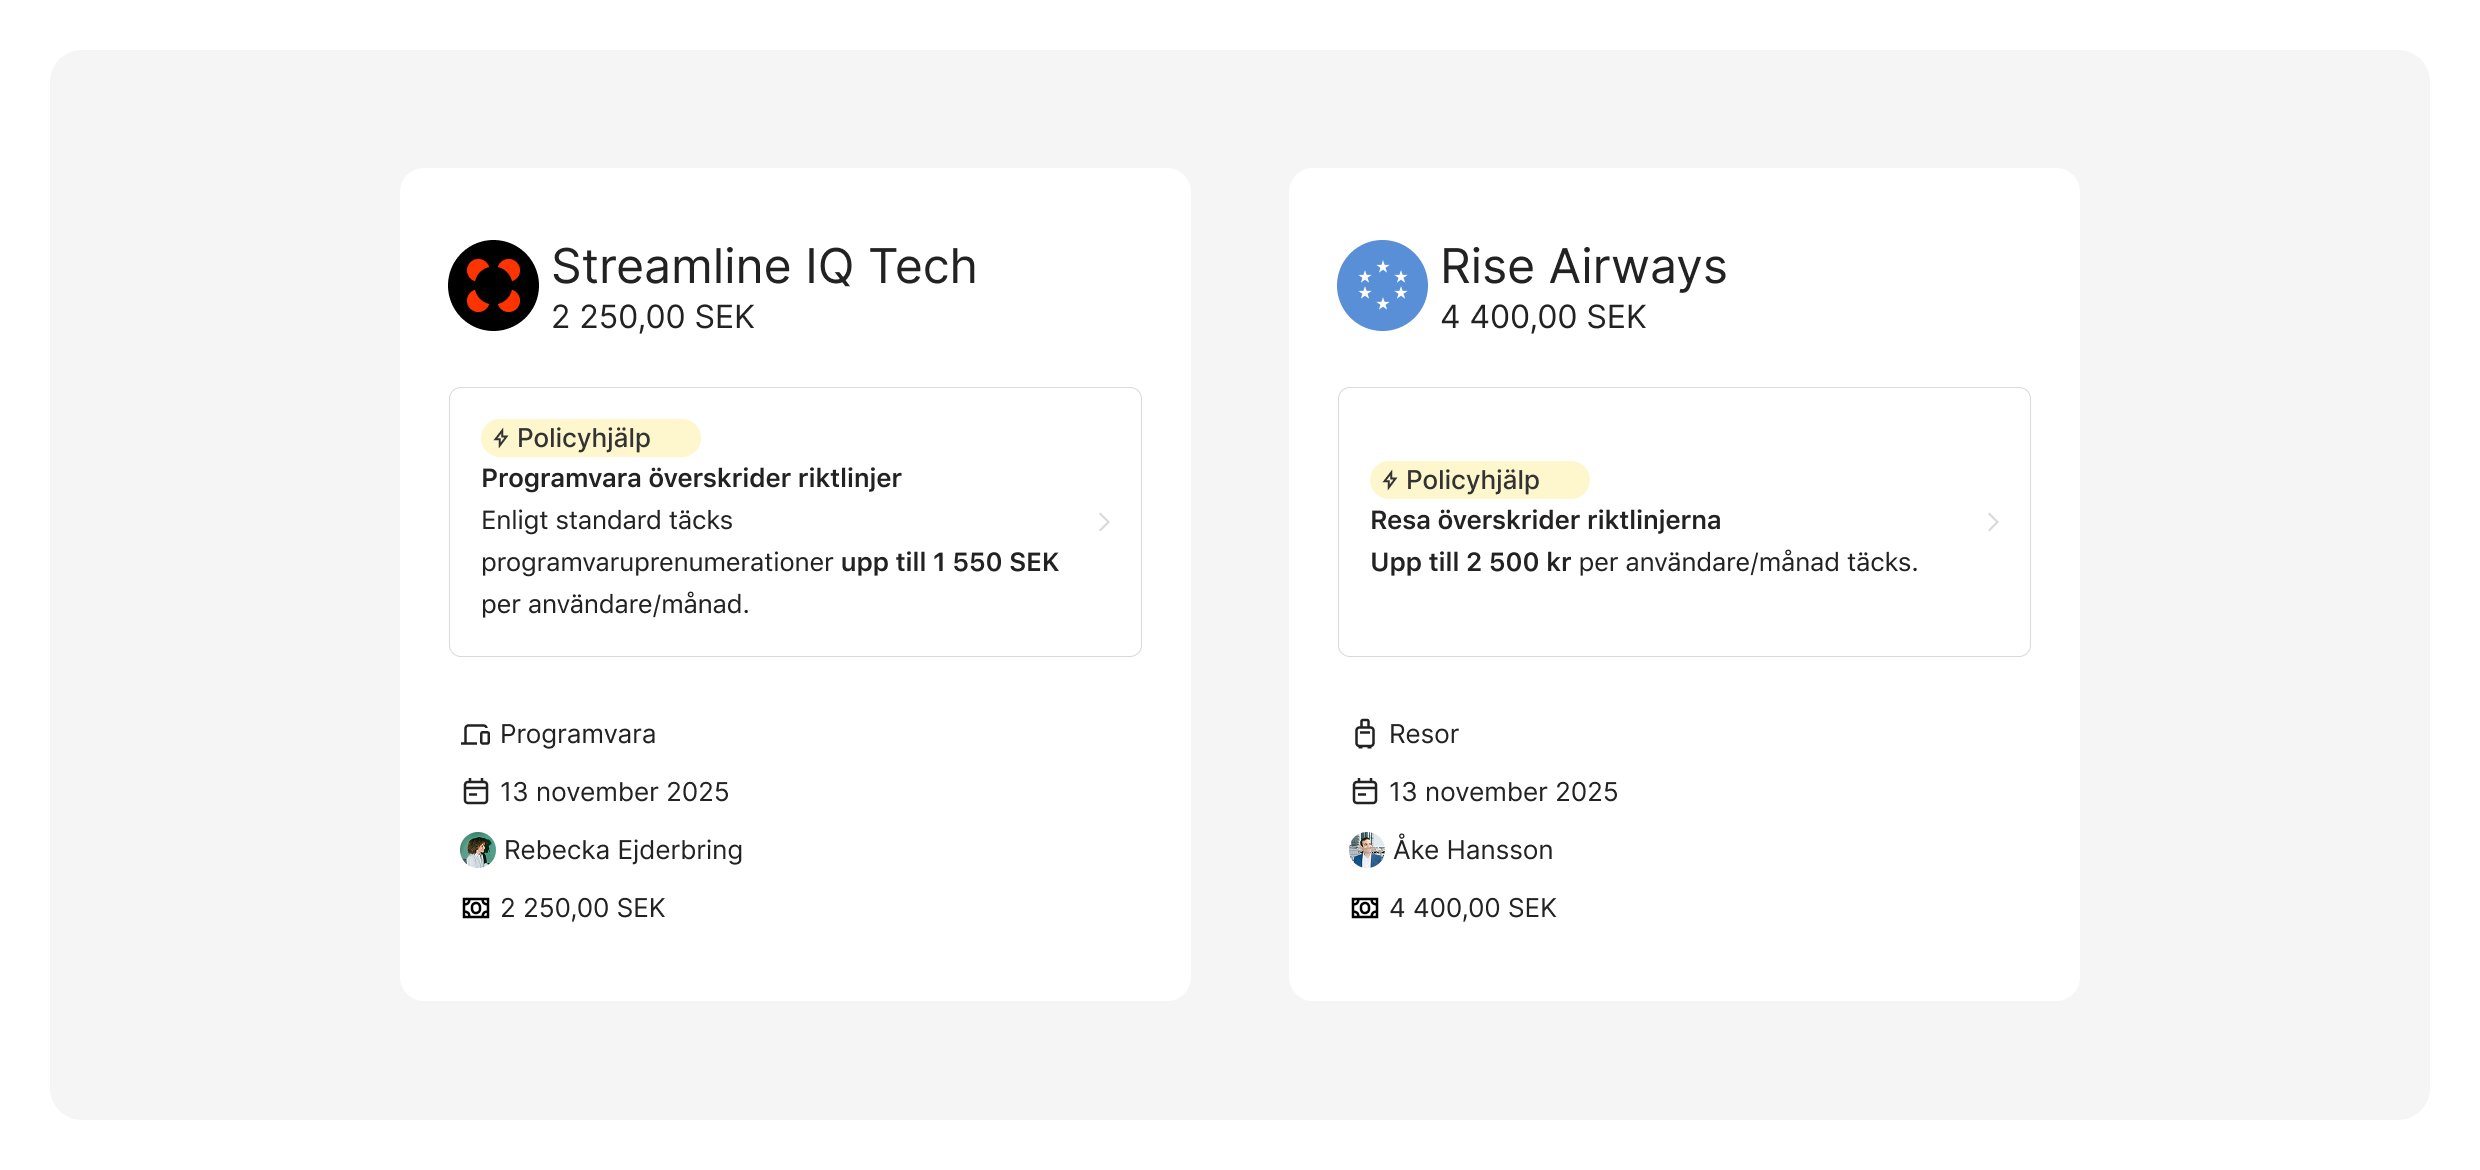This screenshot has width=2480, height=1170.
Task: Open the Streamline IQ Tech title
Action: pyautogui.click(x=764, y=267)
